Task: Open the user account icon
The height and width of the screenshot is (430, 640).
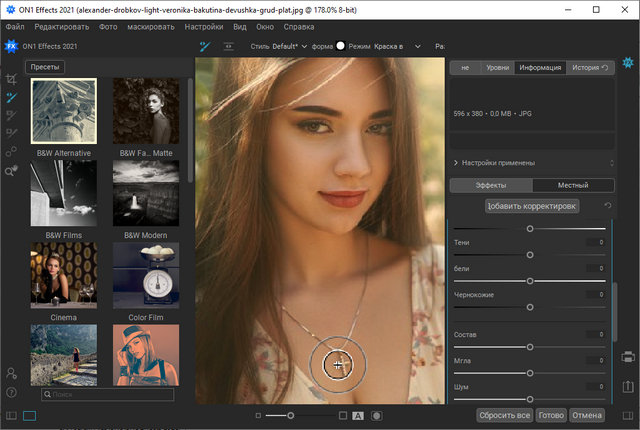Action: [11, 374]
